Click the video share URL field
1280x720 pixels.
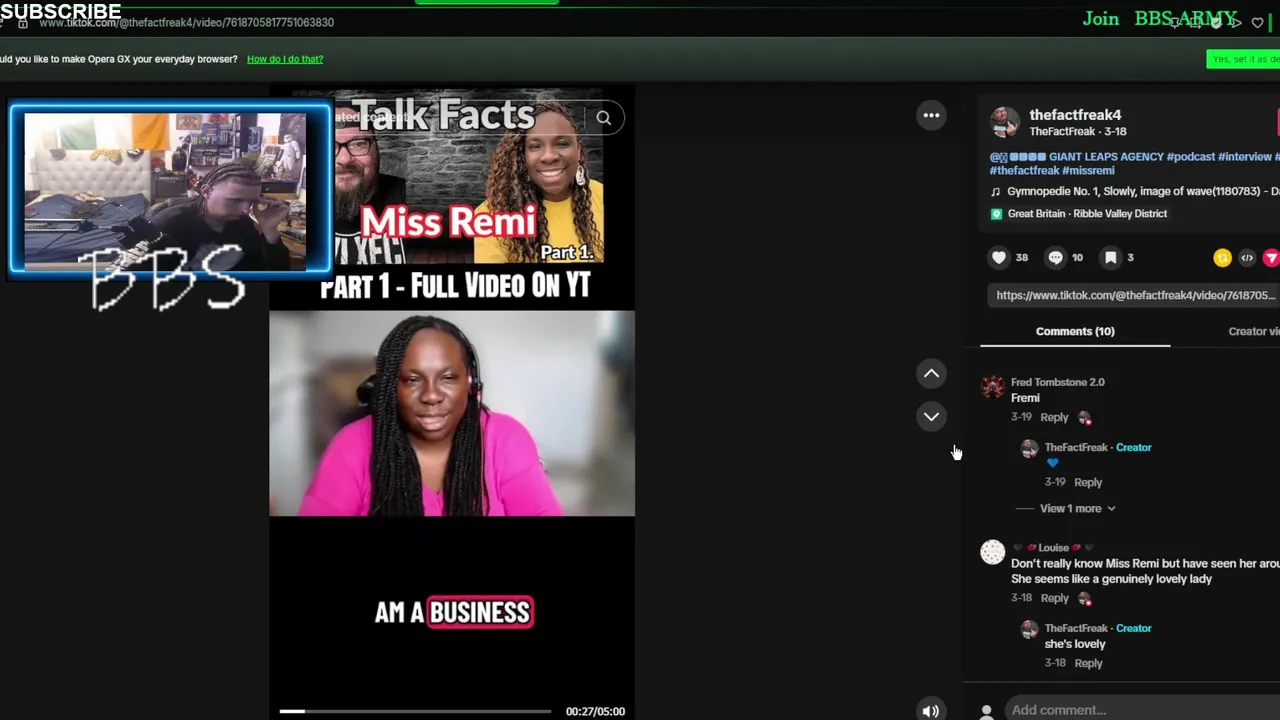1135,295
